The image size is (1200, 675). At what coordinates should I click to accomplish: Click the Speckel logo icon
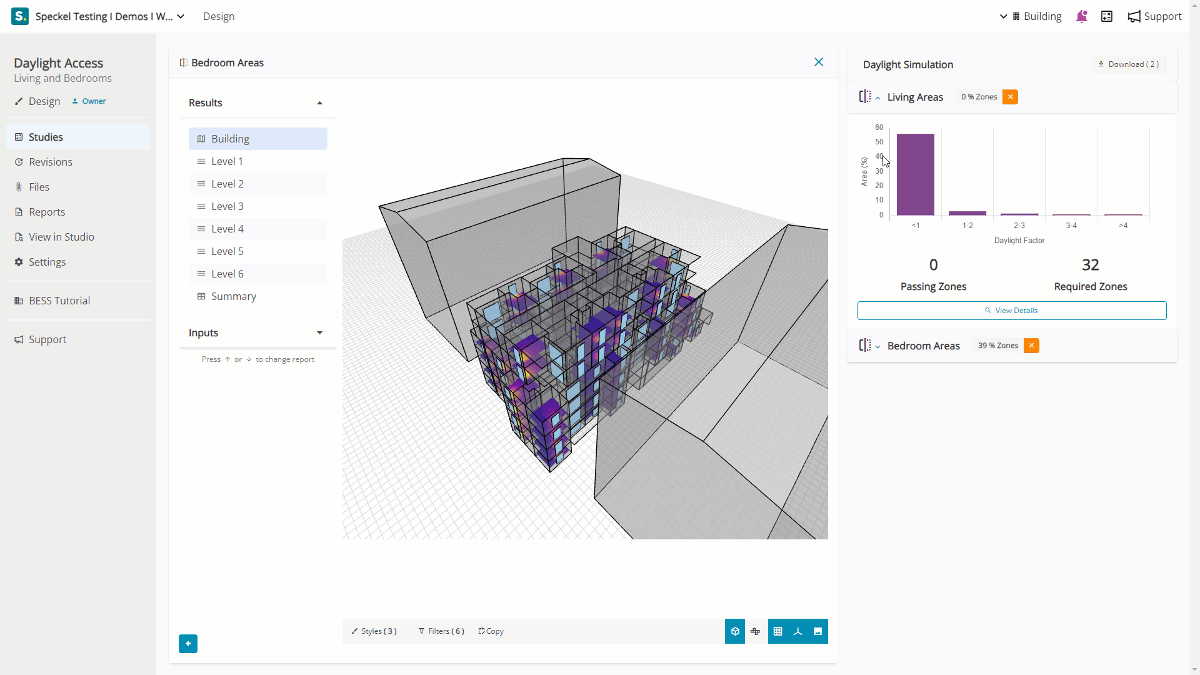(x=20, y=16)
